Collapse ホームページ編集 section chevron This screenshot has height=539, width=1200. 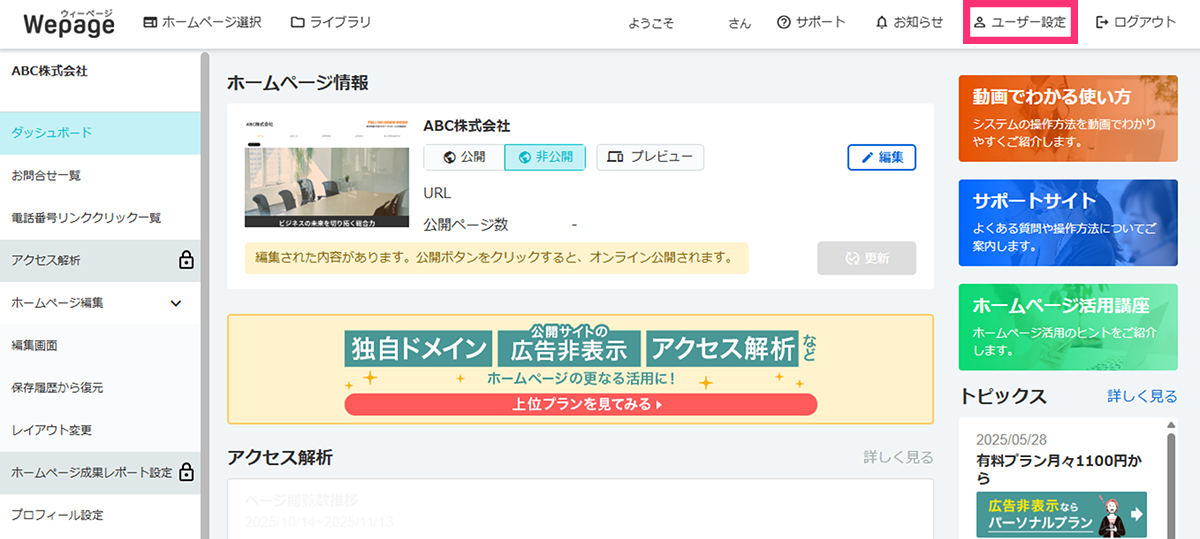coord(176,303)
